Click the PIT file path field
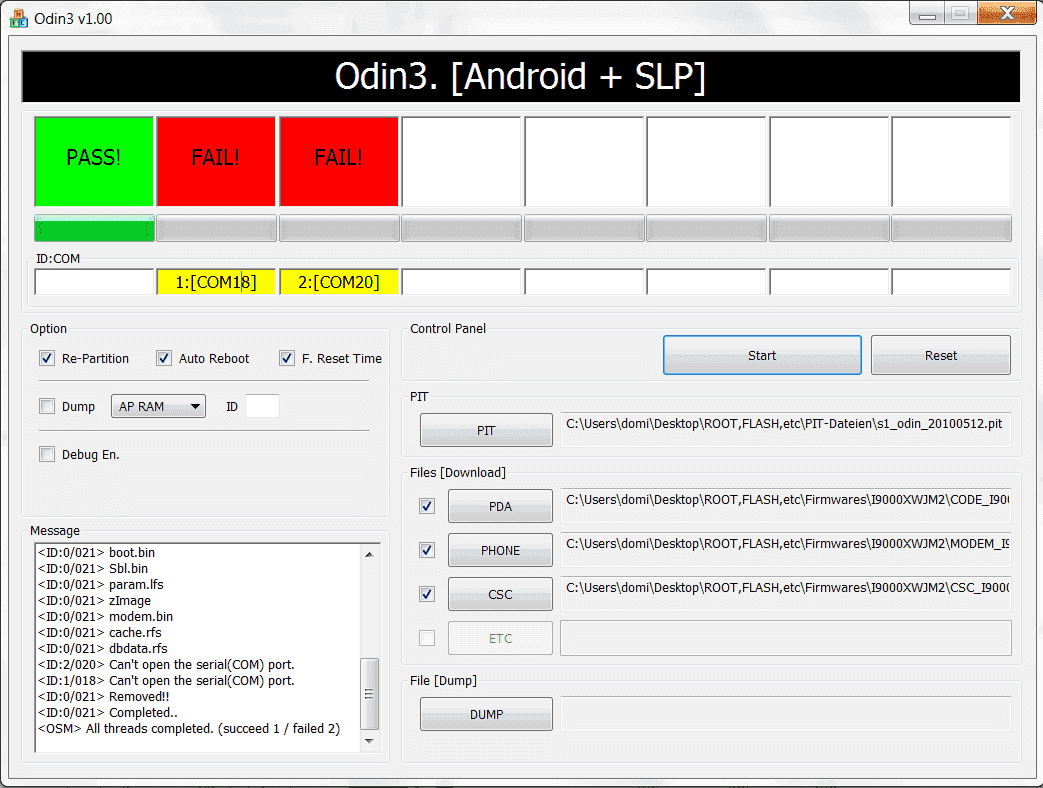This screenshot has width=1043, height=788. tap(786, 430)
